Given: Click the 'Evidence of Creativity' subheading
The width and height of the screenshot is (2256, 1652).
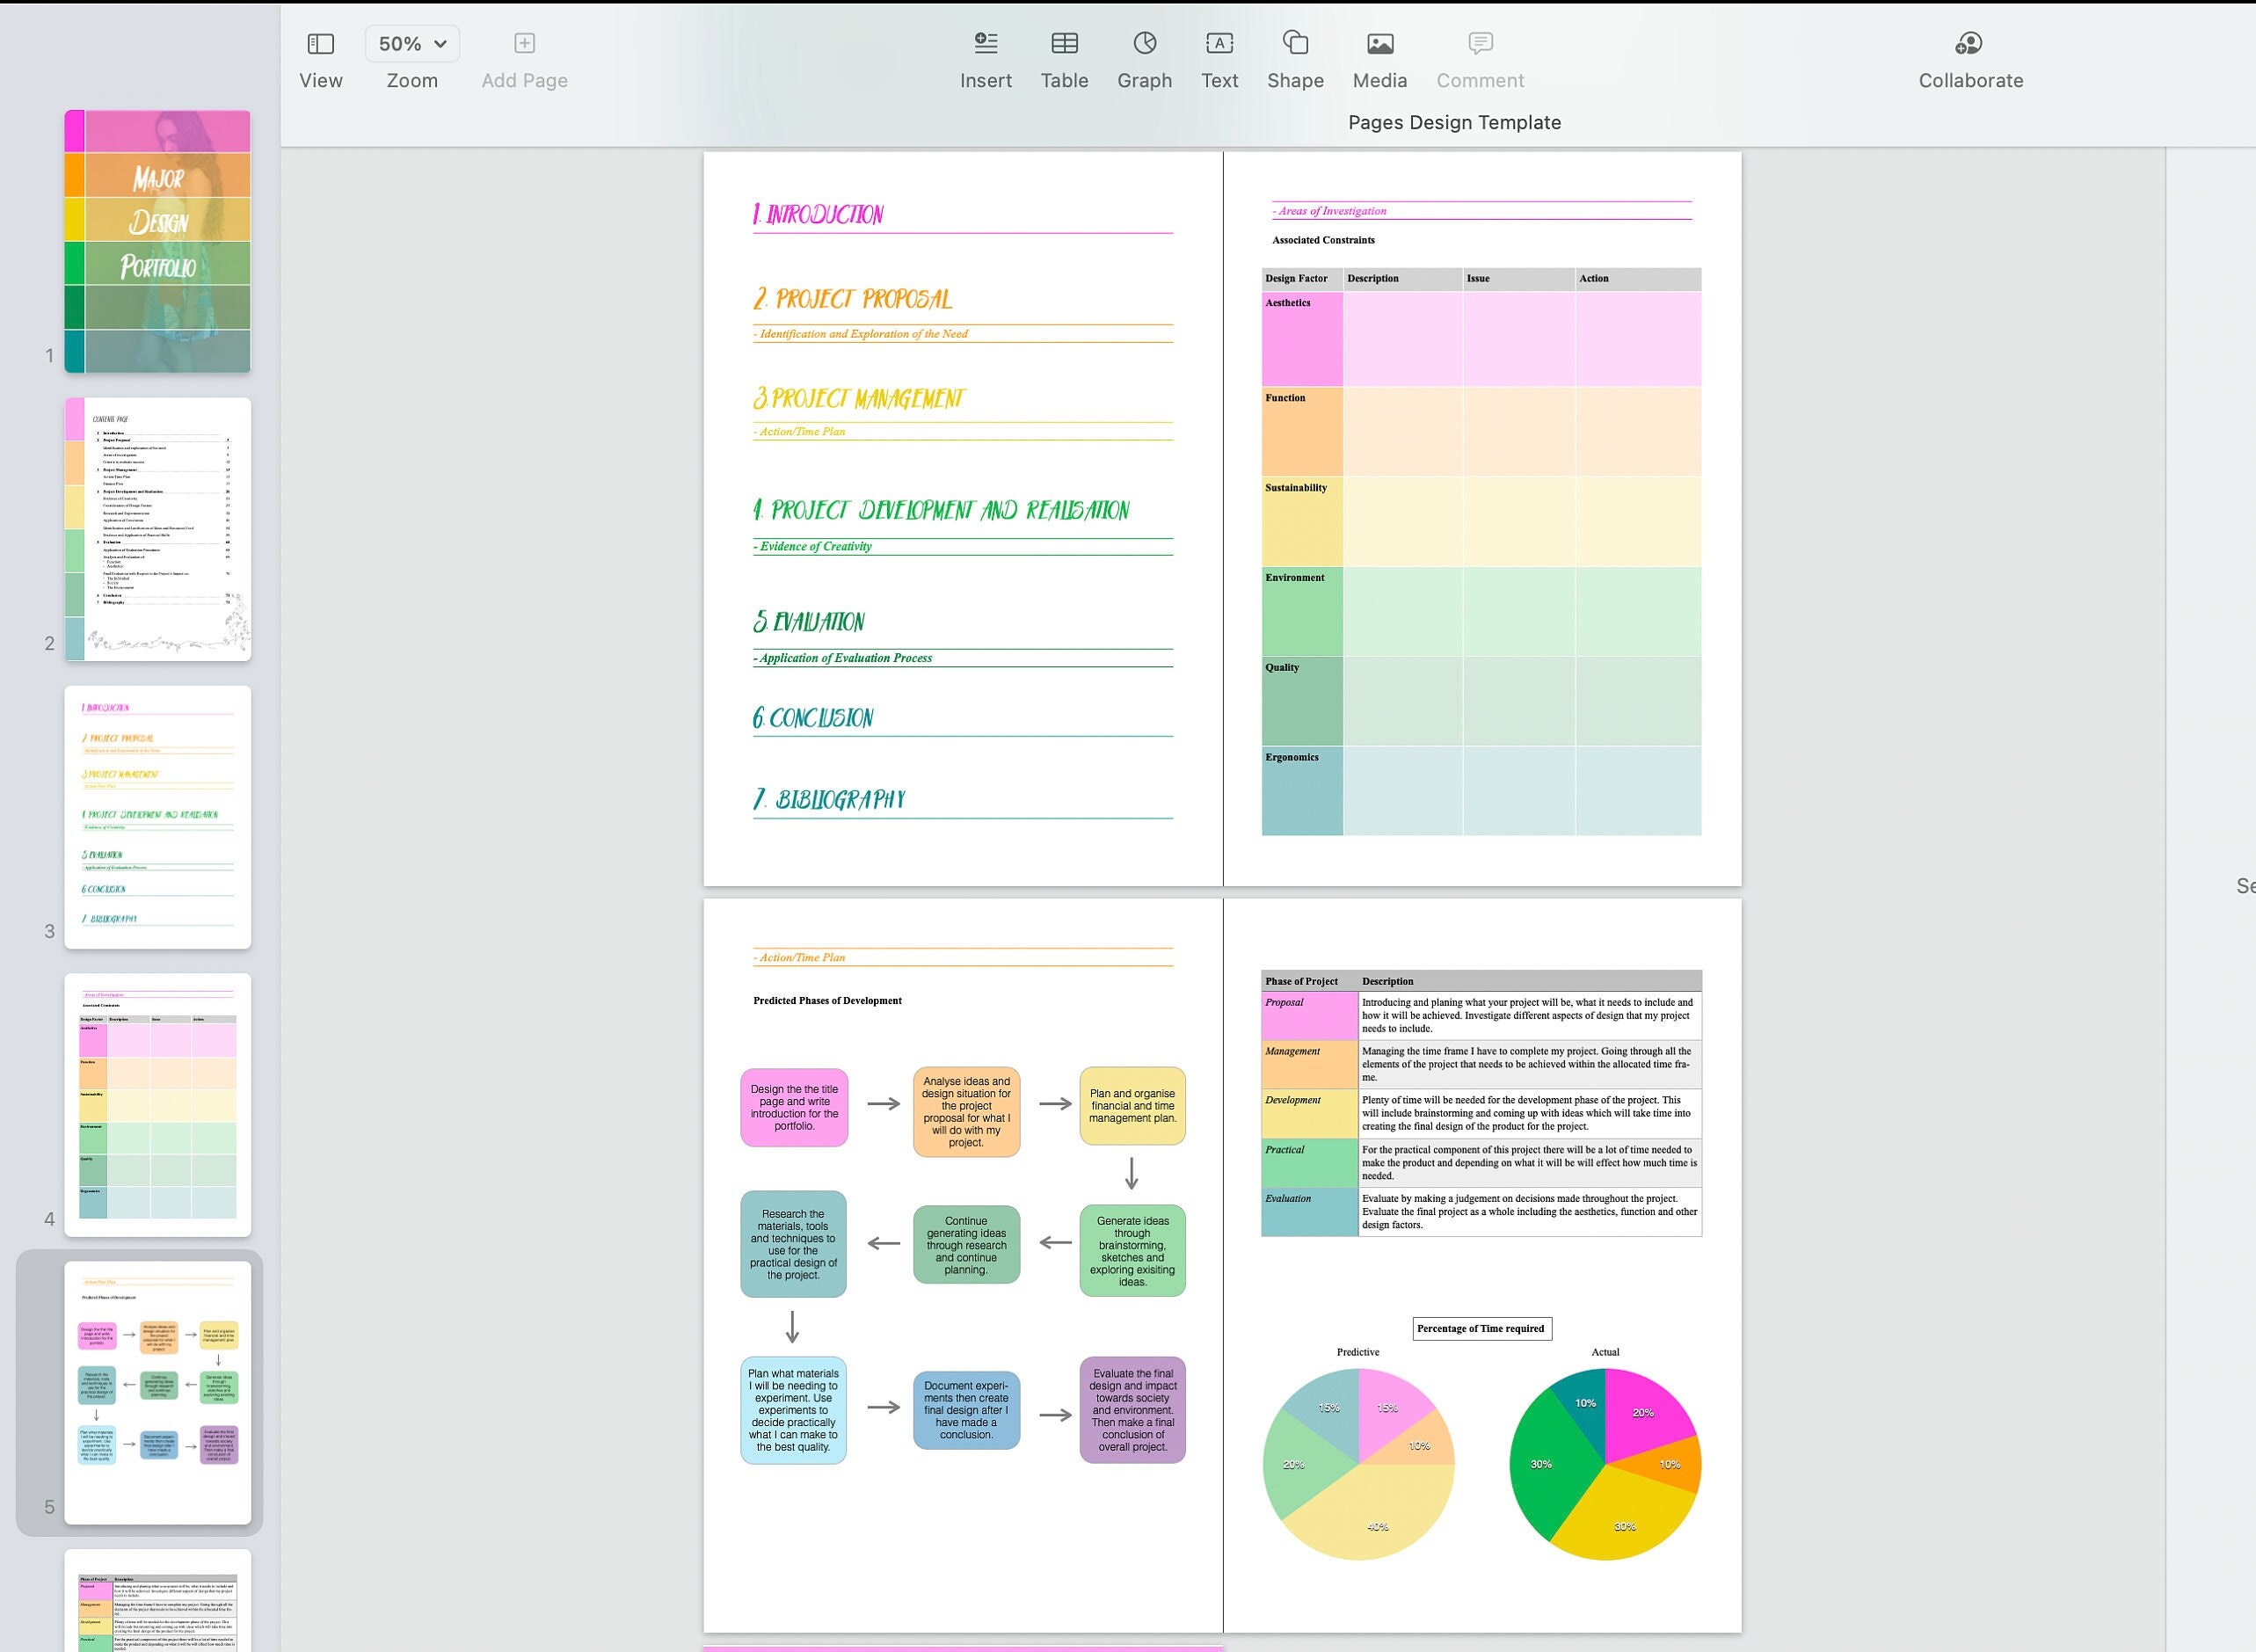Looking at the screenshot, I should pyautogui.click(x=814, y=546).
